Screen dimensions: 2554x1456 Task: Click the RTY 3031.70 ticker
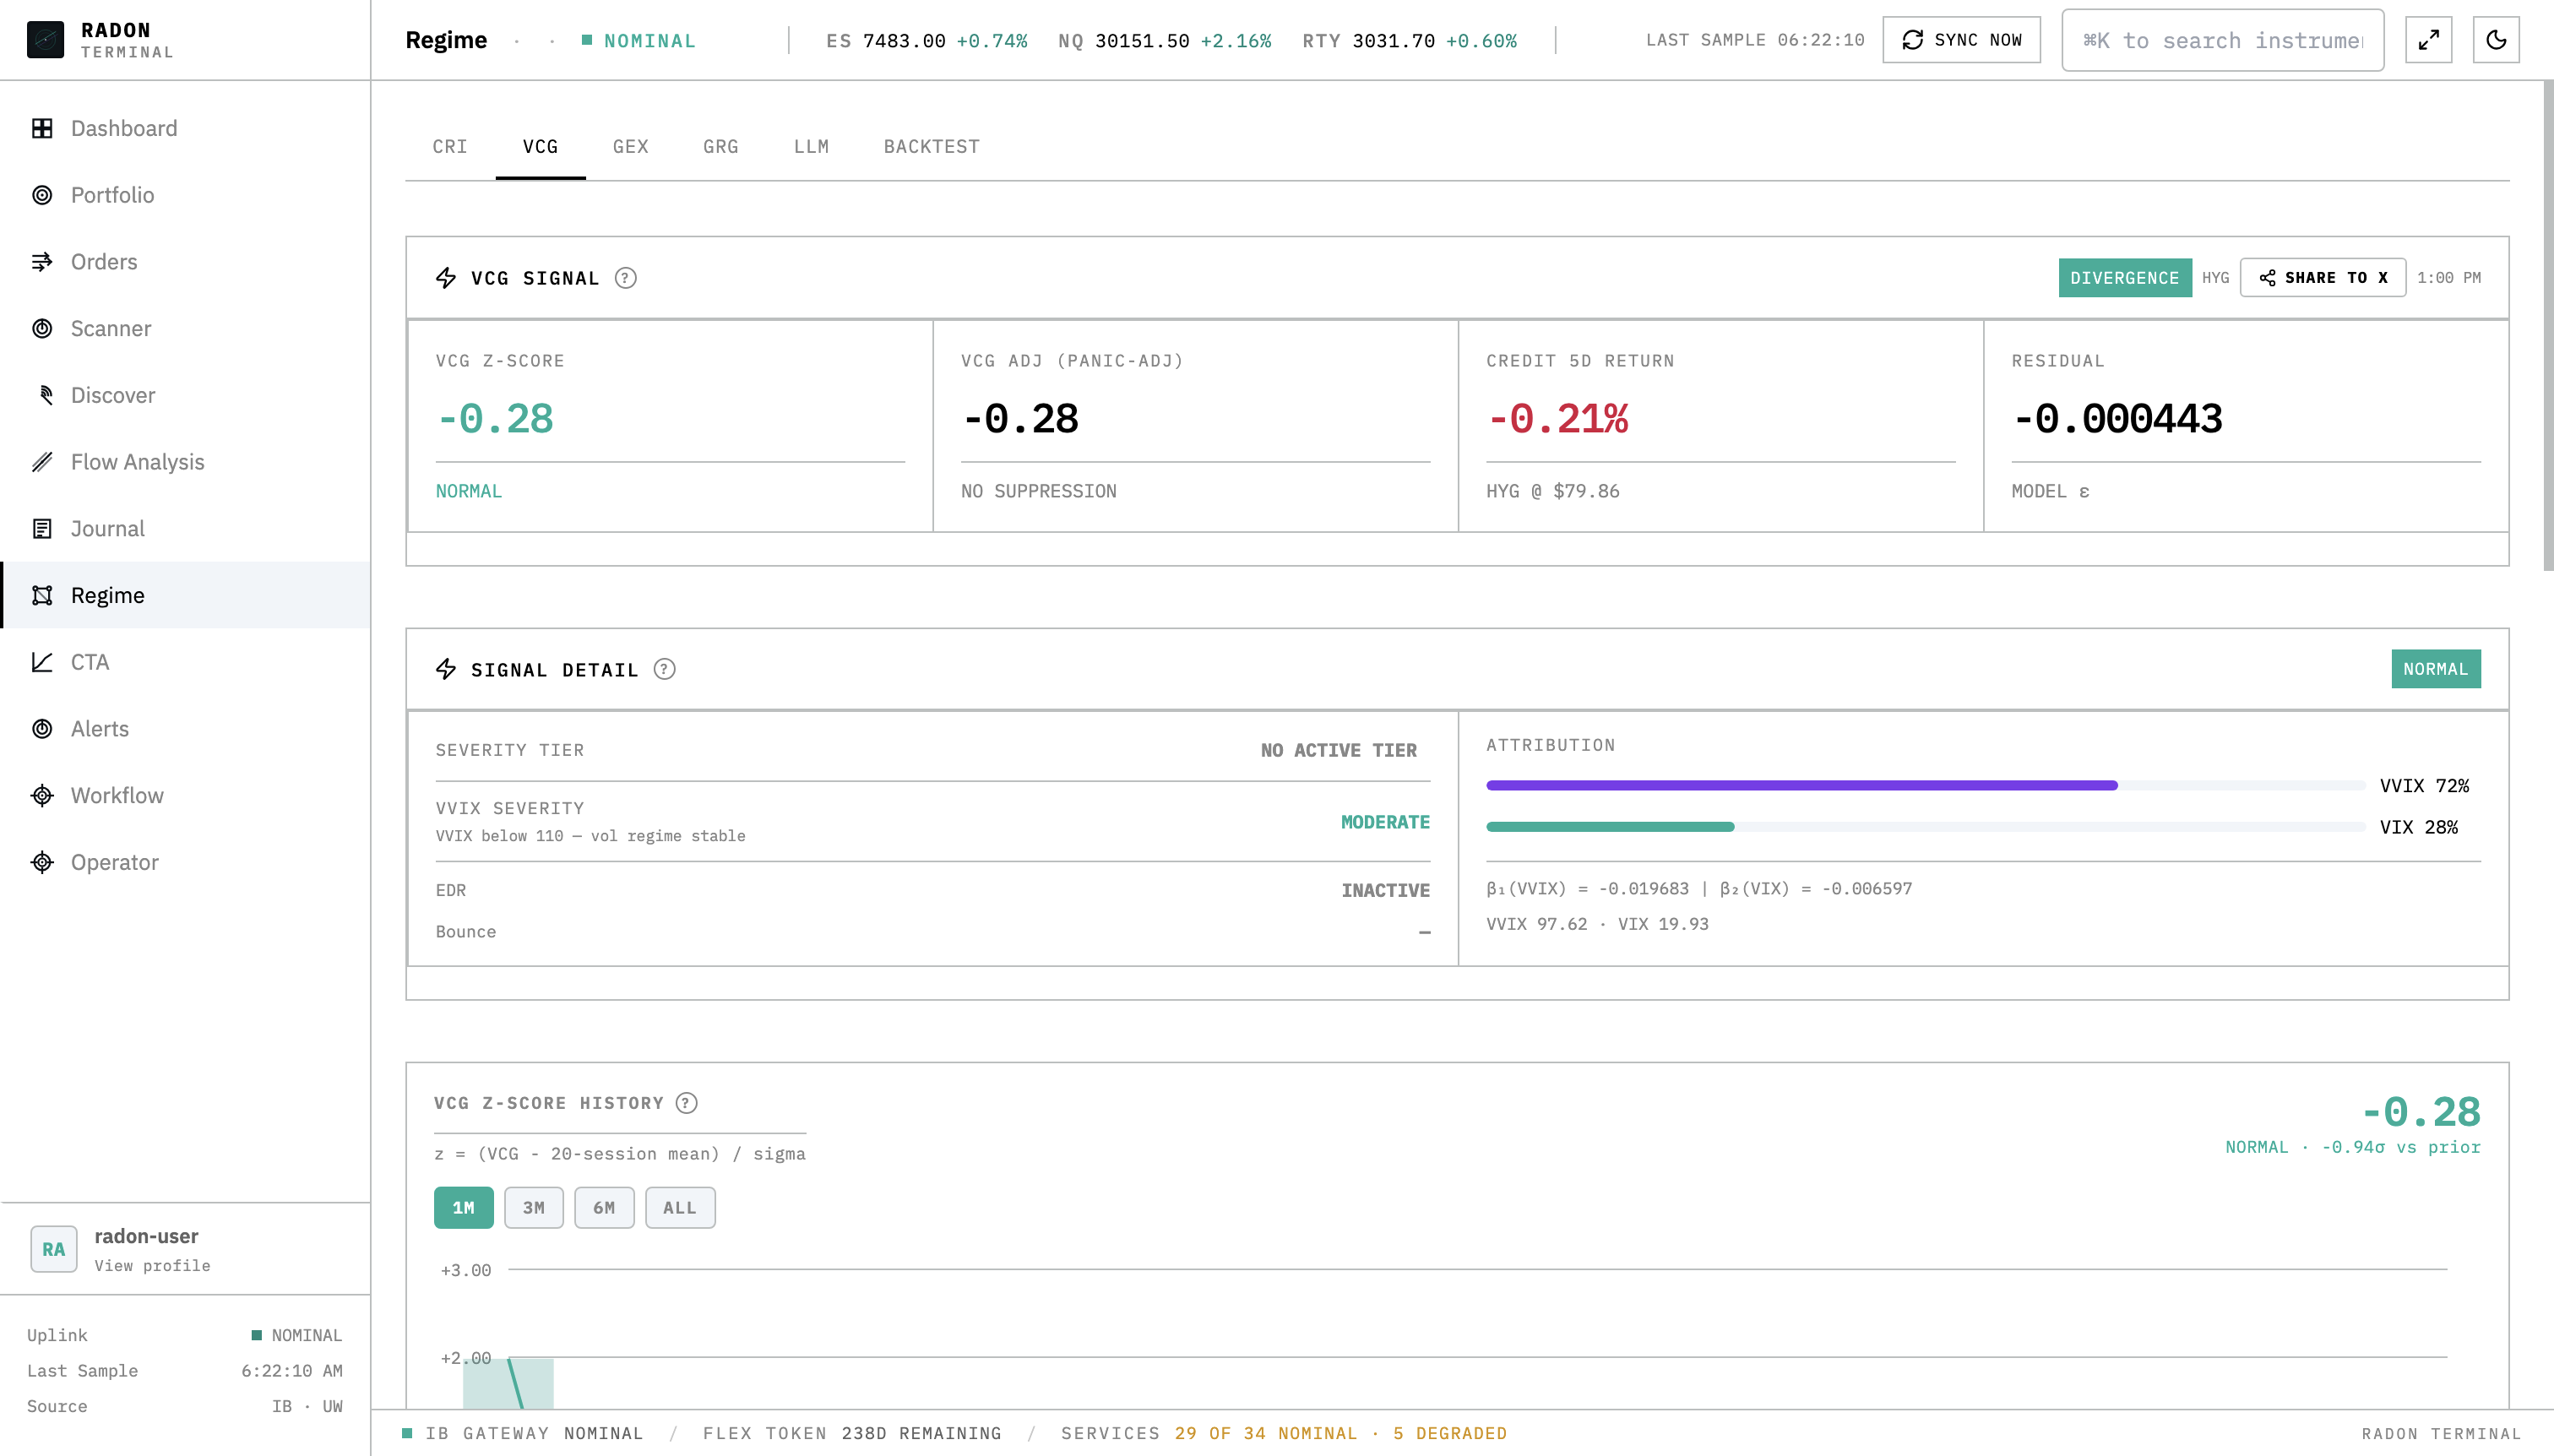click(1410, 40)
